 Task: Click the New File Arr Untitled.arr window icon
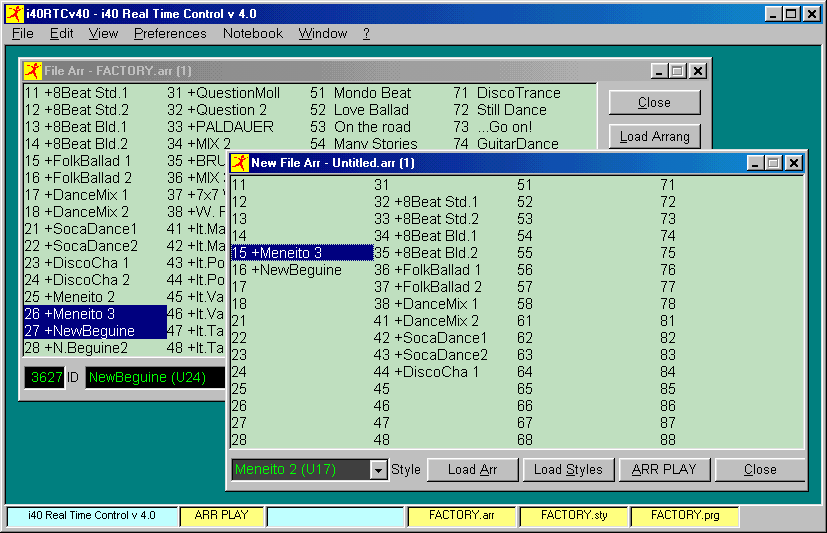point(240,162)
